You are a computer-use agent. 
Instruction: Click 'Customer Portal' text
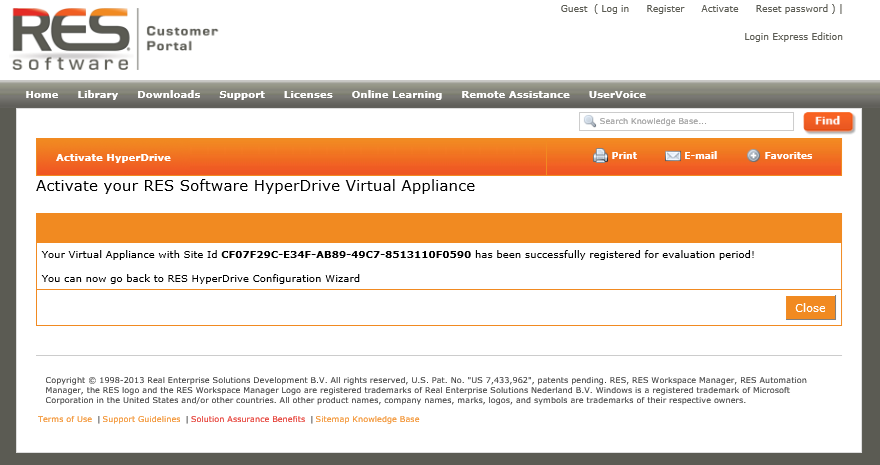coord(182,39)
